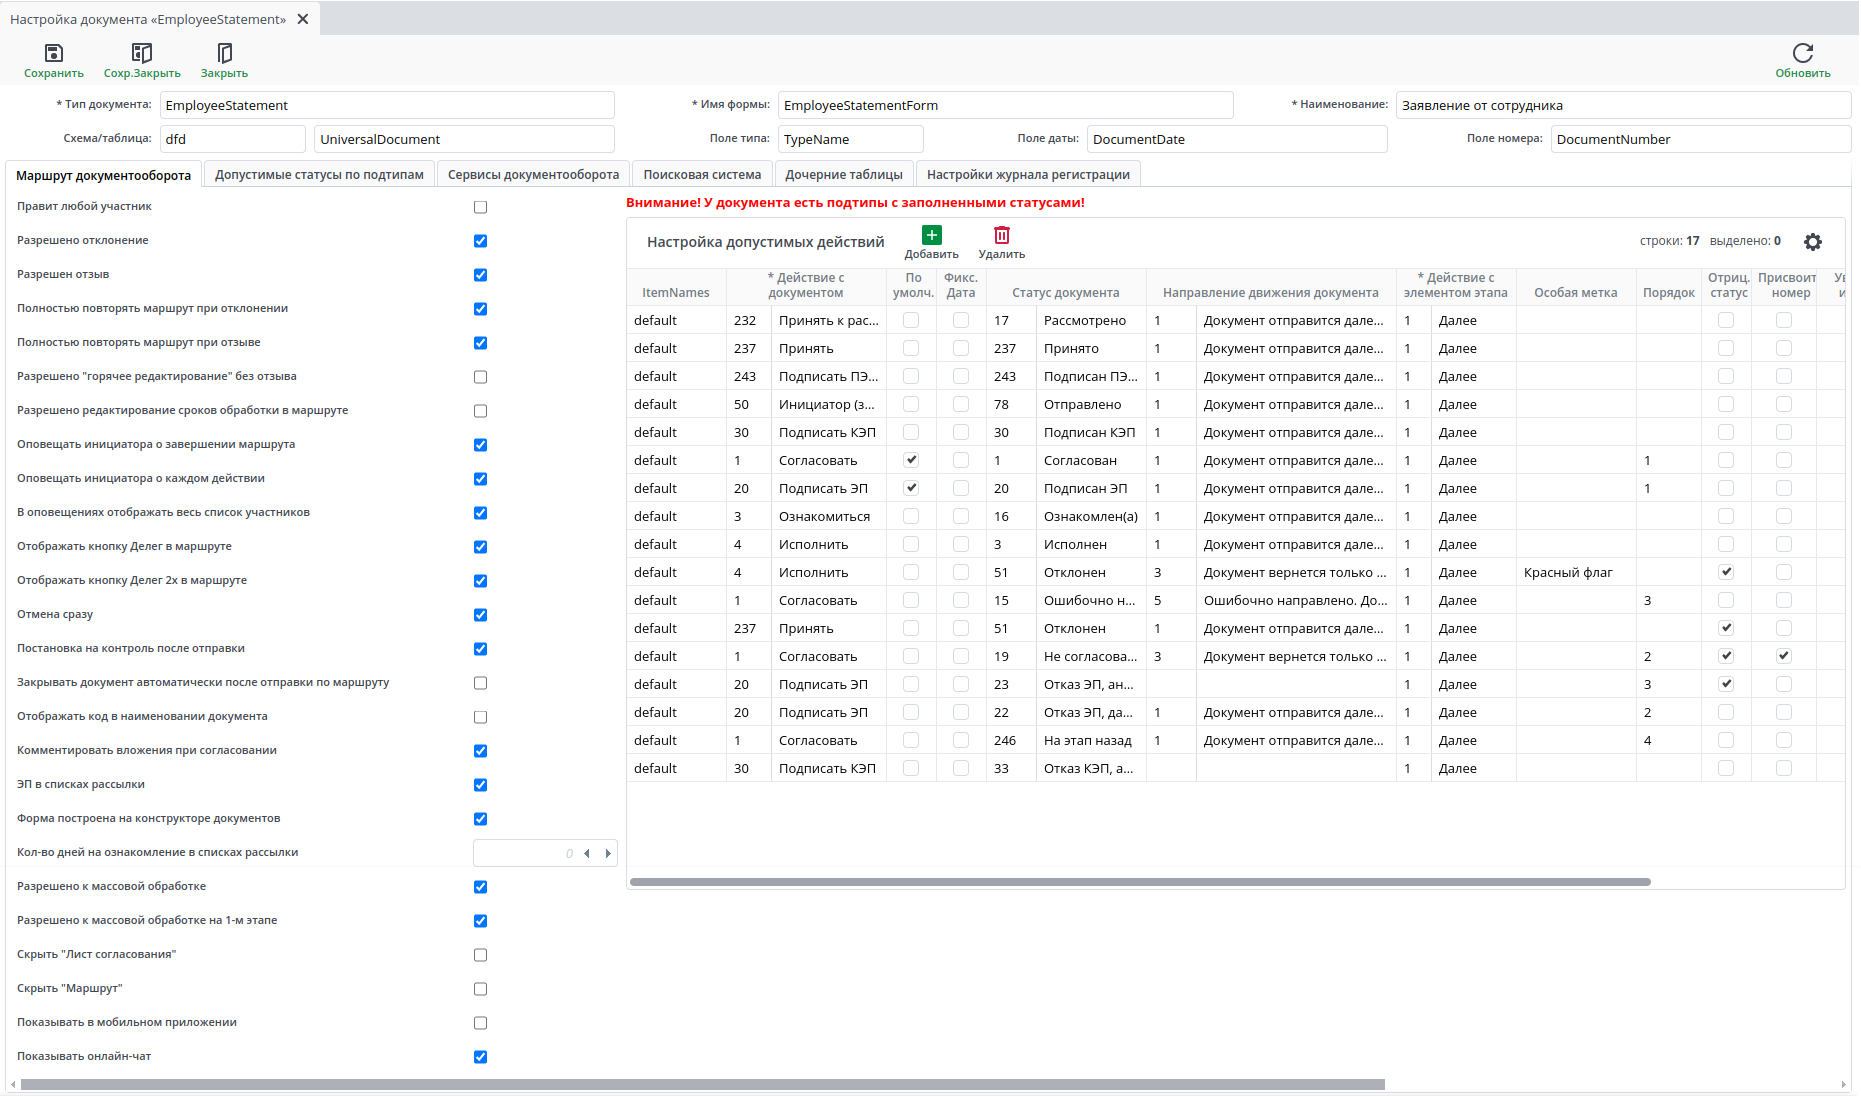Toggle the 'Разрешен отзыв' checkbox
Viewport: 1861px width, 1097px height.
pos(480,275)
